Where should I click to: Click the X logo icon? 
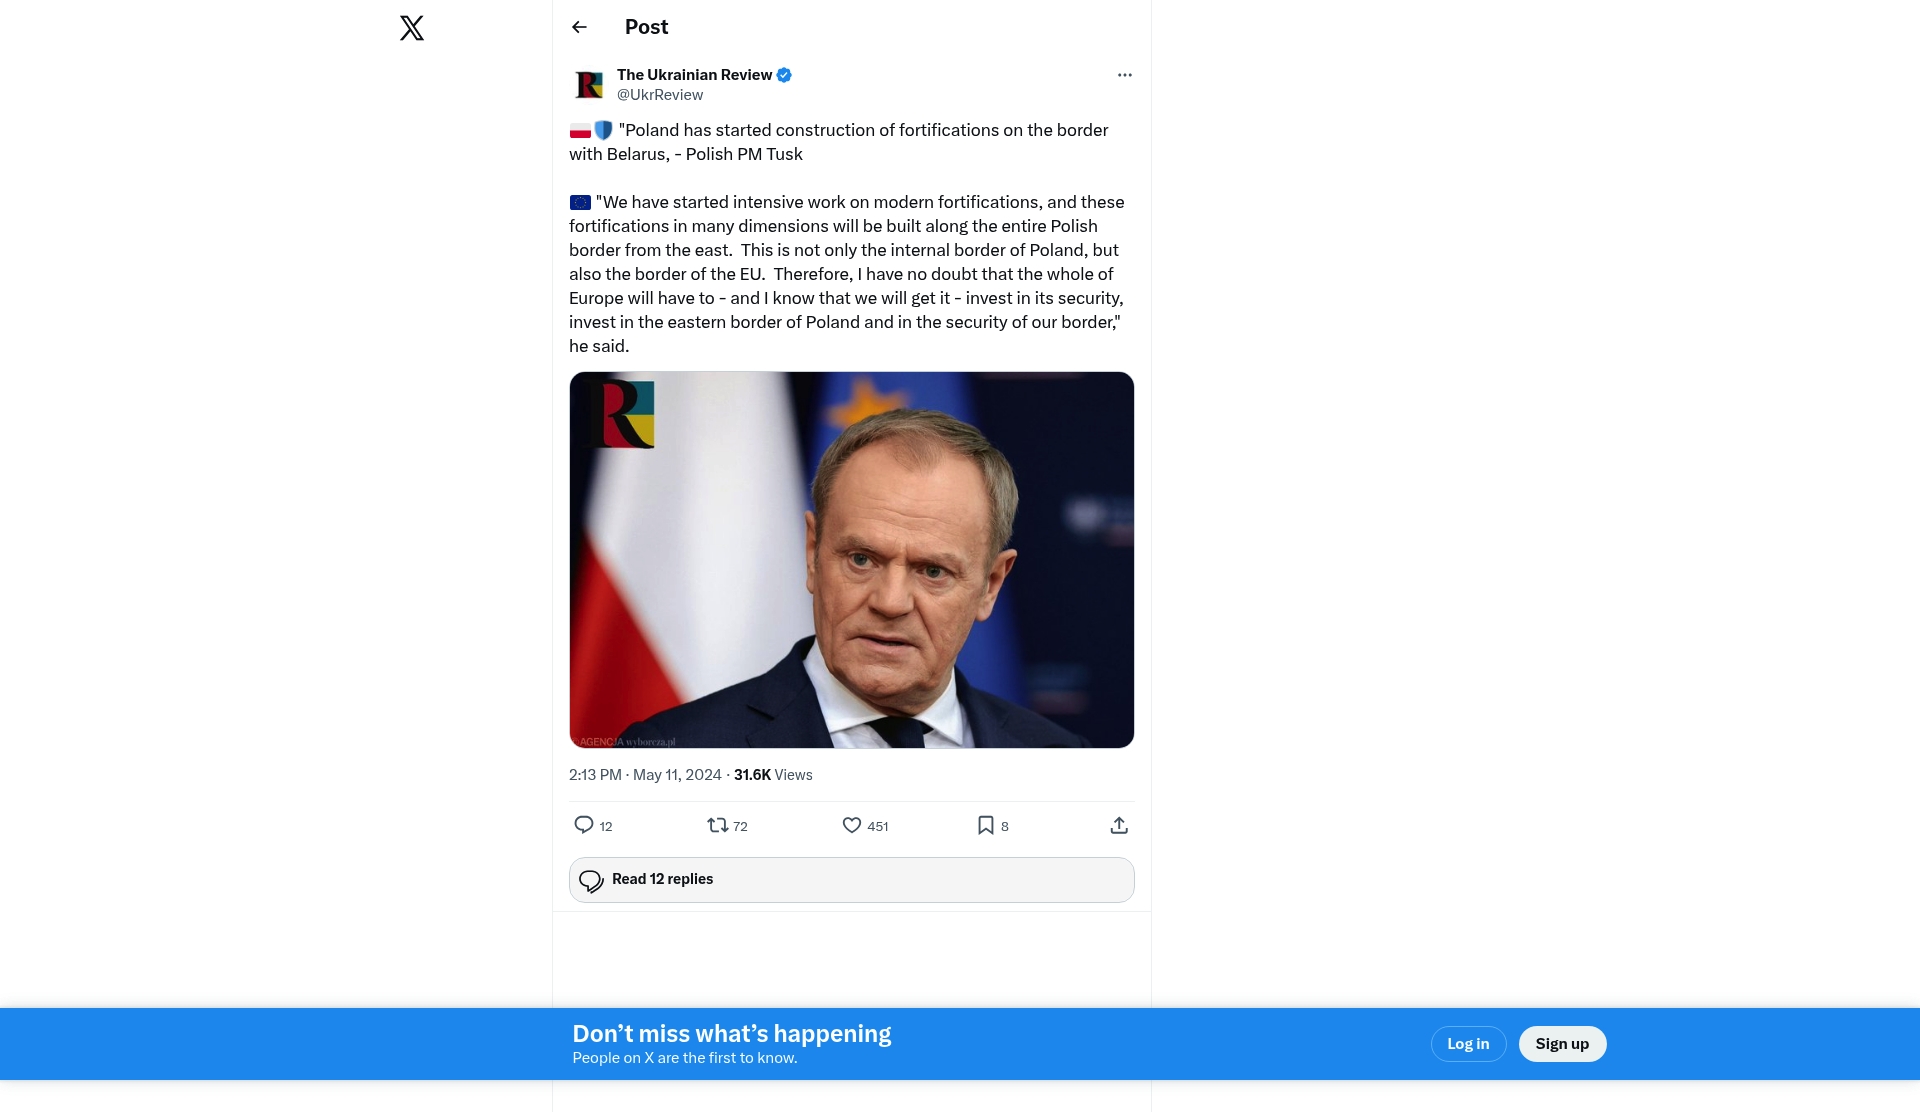(x=411, y=27)
